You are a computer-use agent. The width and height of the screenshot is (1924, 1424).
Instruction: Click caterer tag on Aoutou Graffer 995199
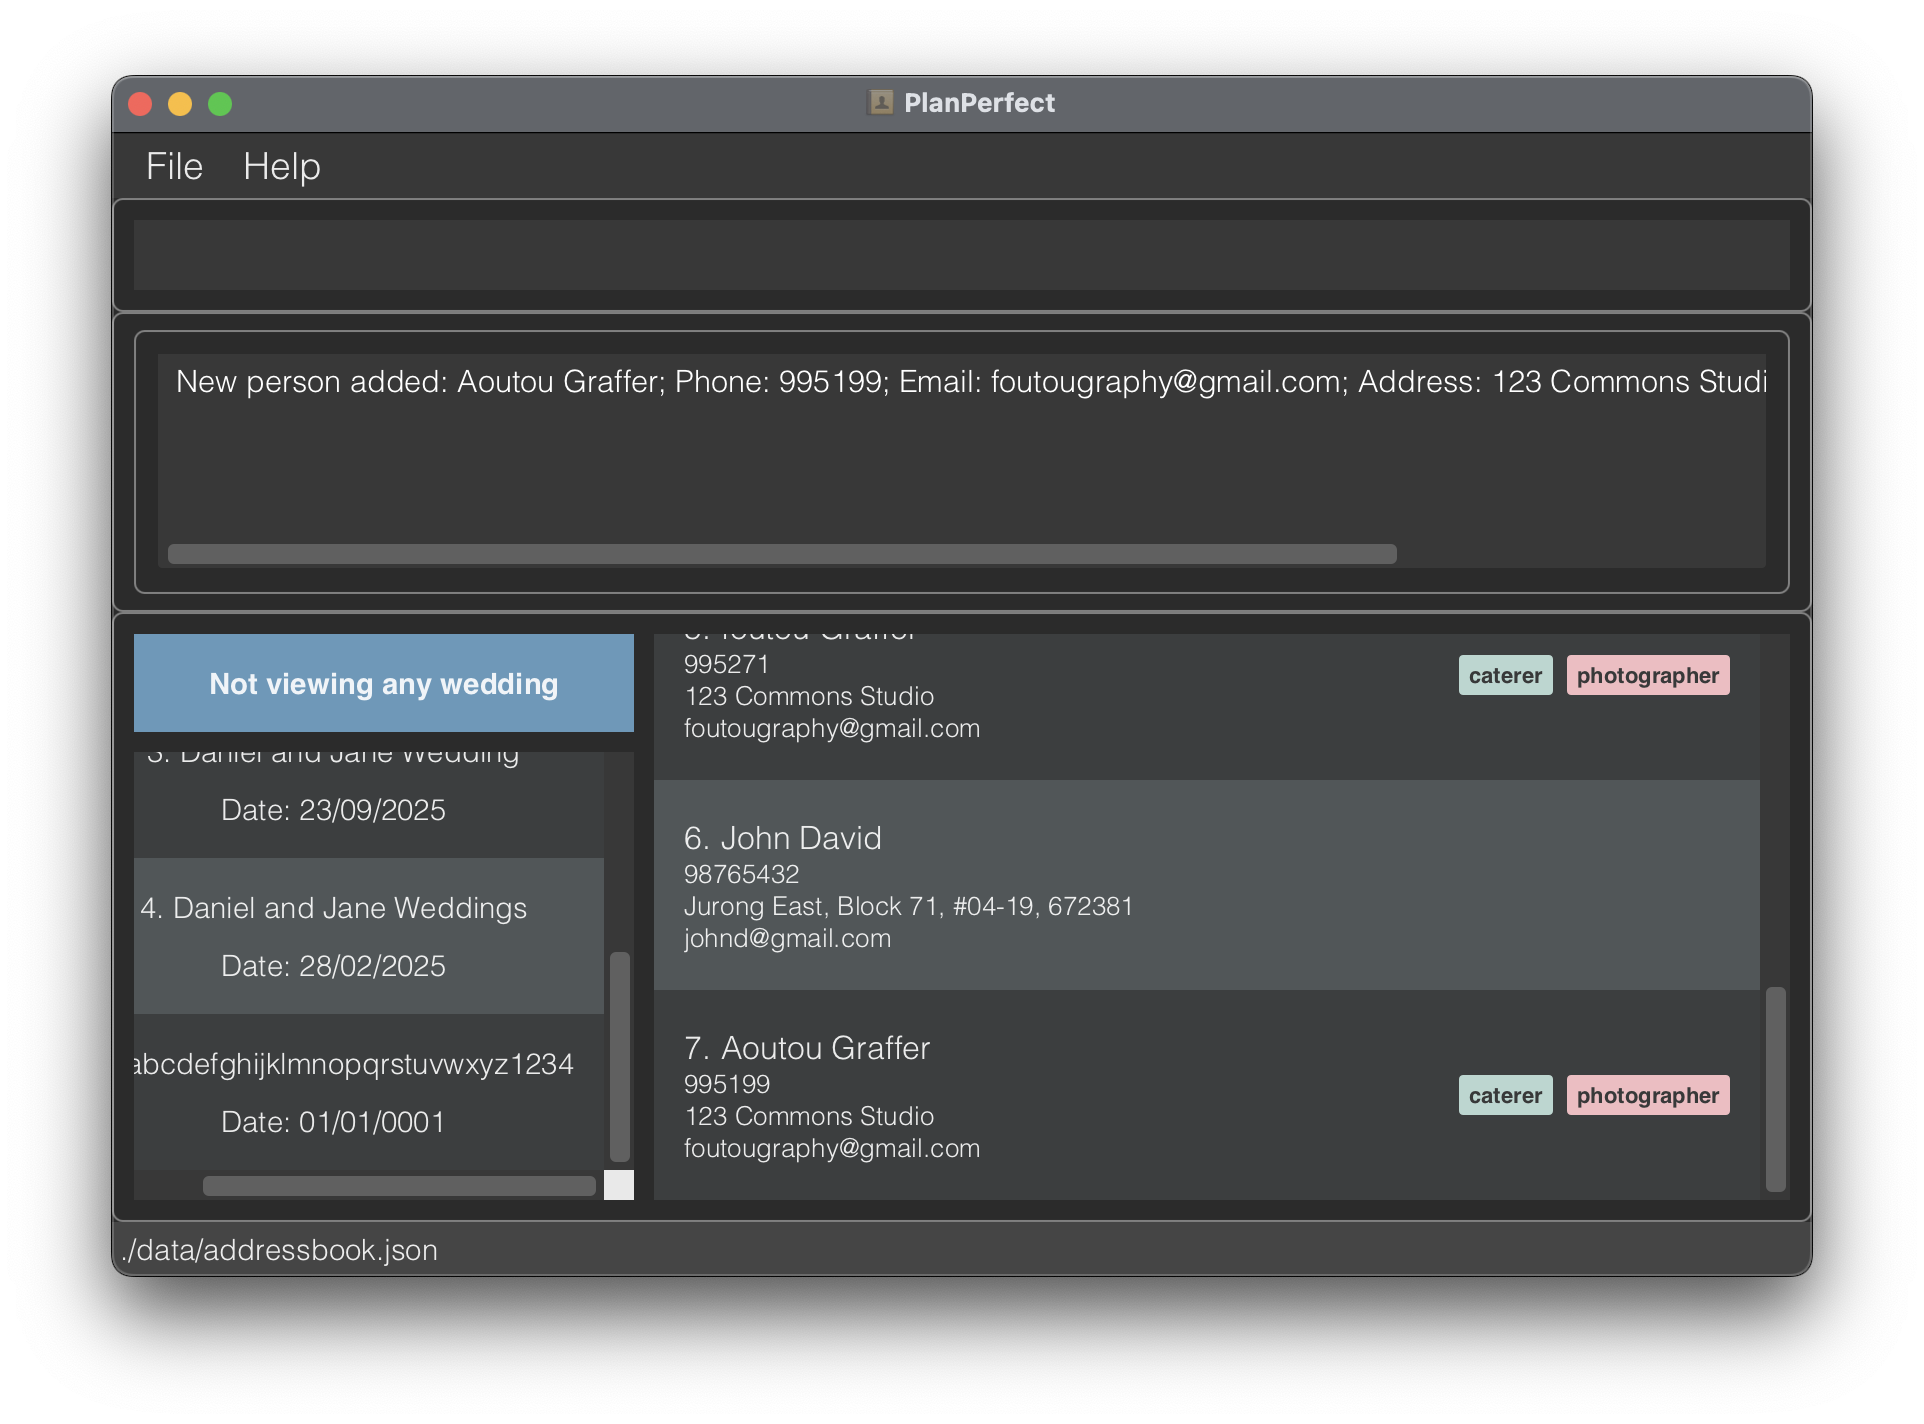[1504, 1095]
